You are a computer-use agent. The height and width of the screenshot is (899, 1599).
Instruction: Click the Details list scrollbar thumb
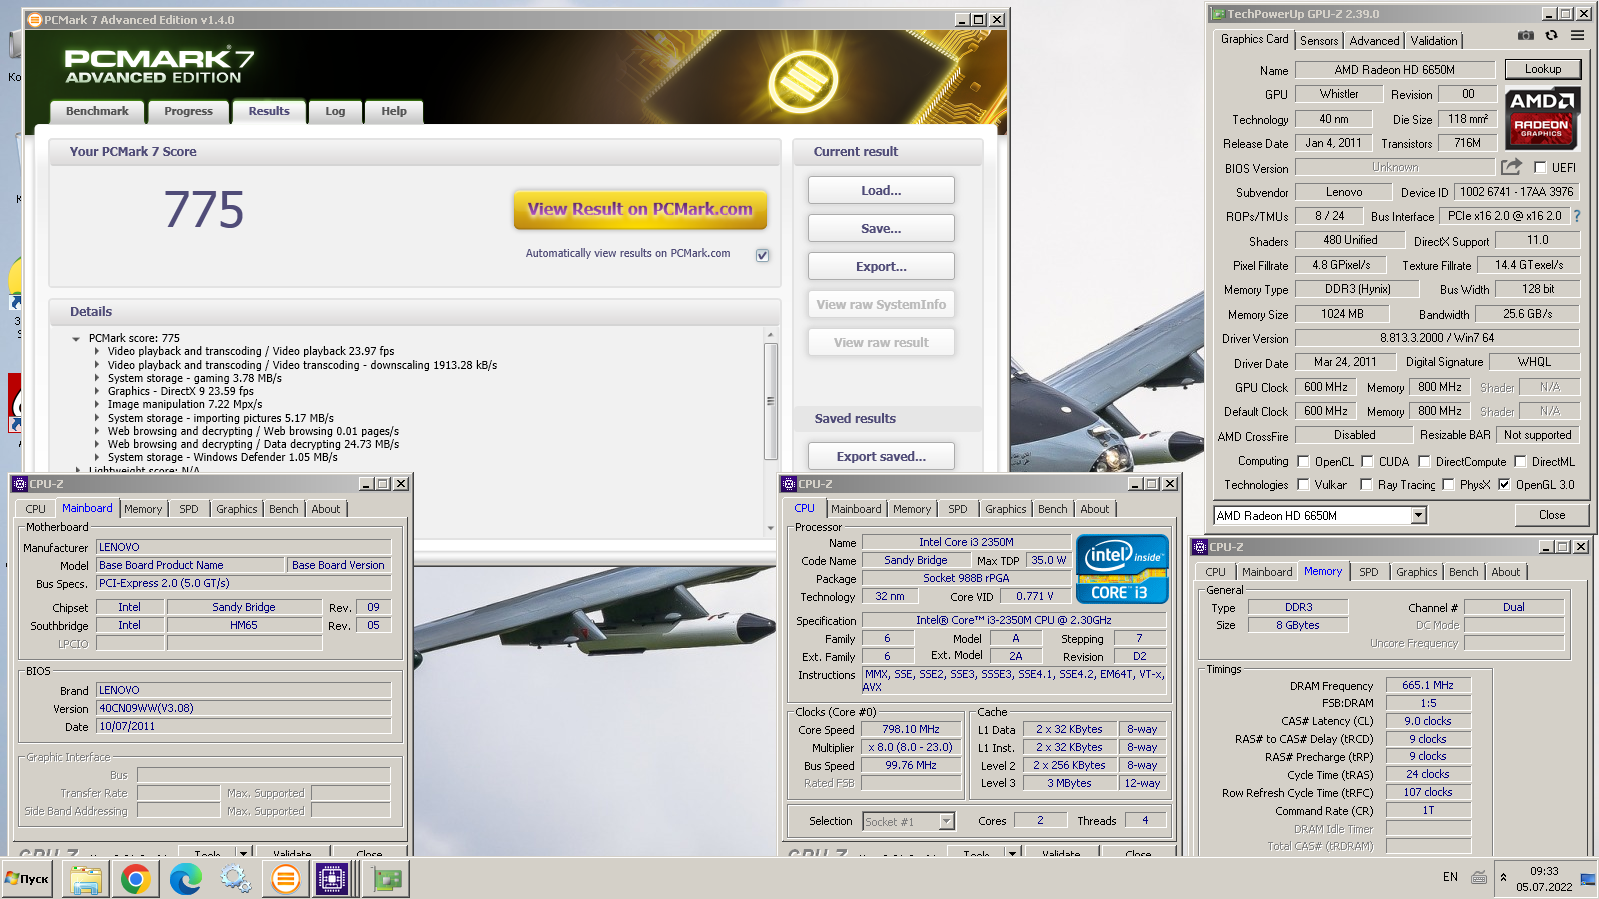click(770, 400)
